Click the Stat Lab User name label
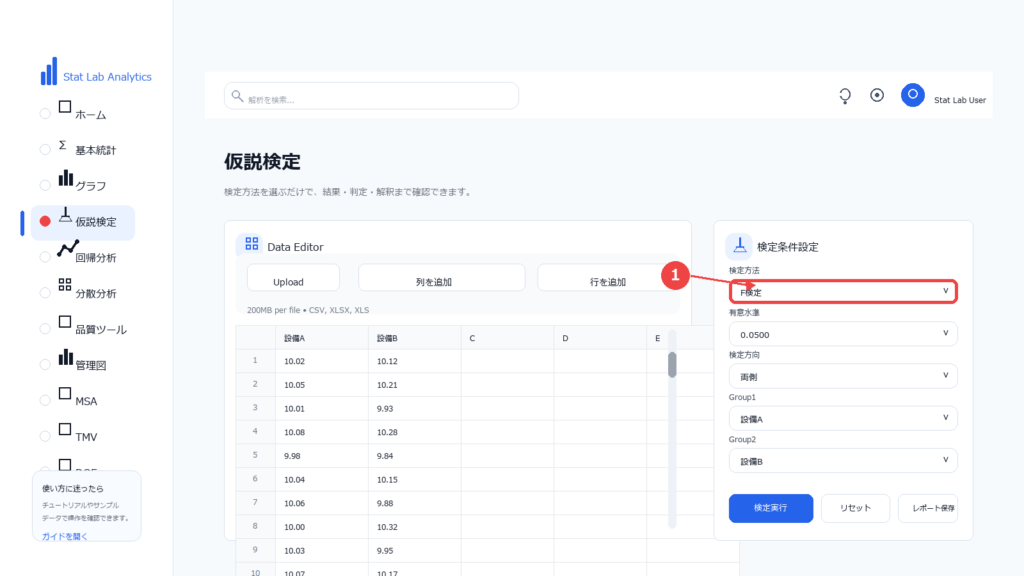The height and width of the screenshot is (576, 1024). click(959, 100)
